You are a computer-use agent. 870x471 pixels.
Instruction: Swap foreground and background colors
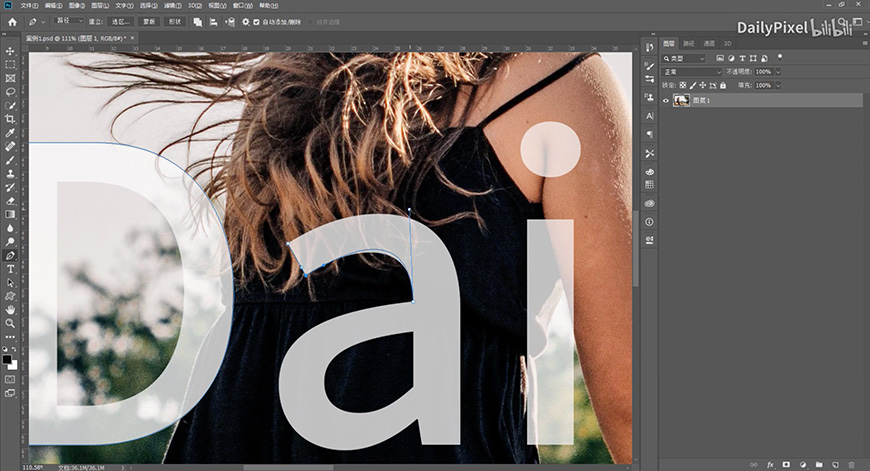click(x=14, y=350)
